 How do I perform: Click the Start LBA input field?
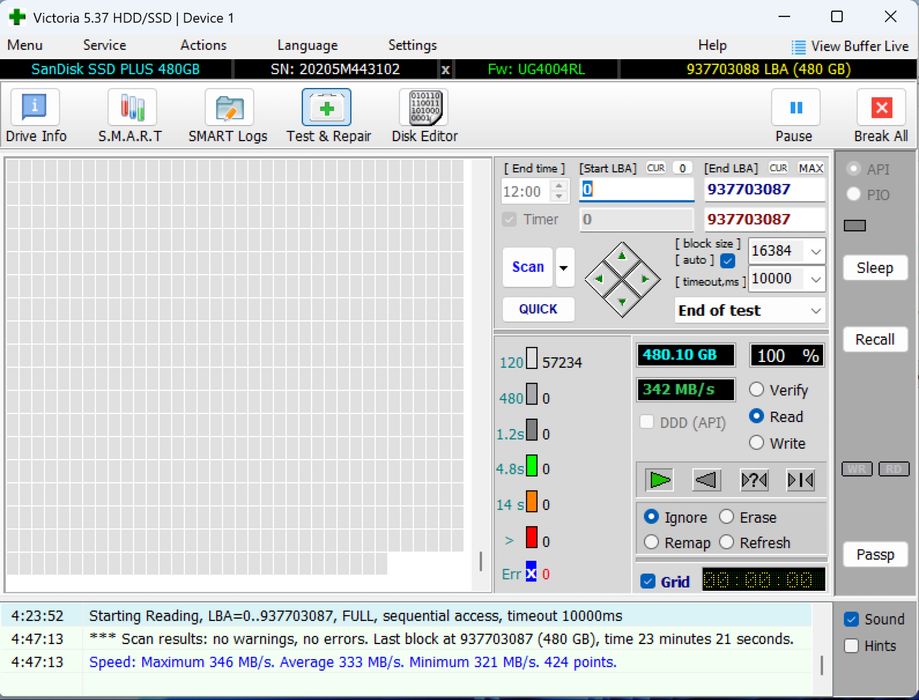coord(637,189)
